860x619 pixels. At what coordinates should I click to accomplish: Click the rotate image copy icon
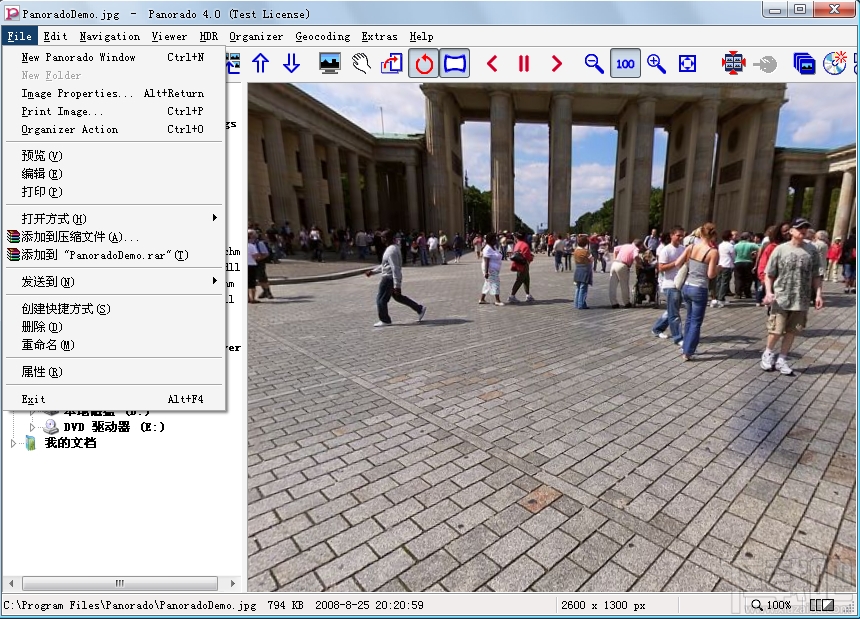coord(392,64)
